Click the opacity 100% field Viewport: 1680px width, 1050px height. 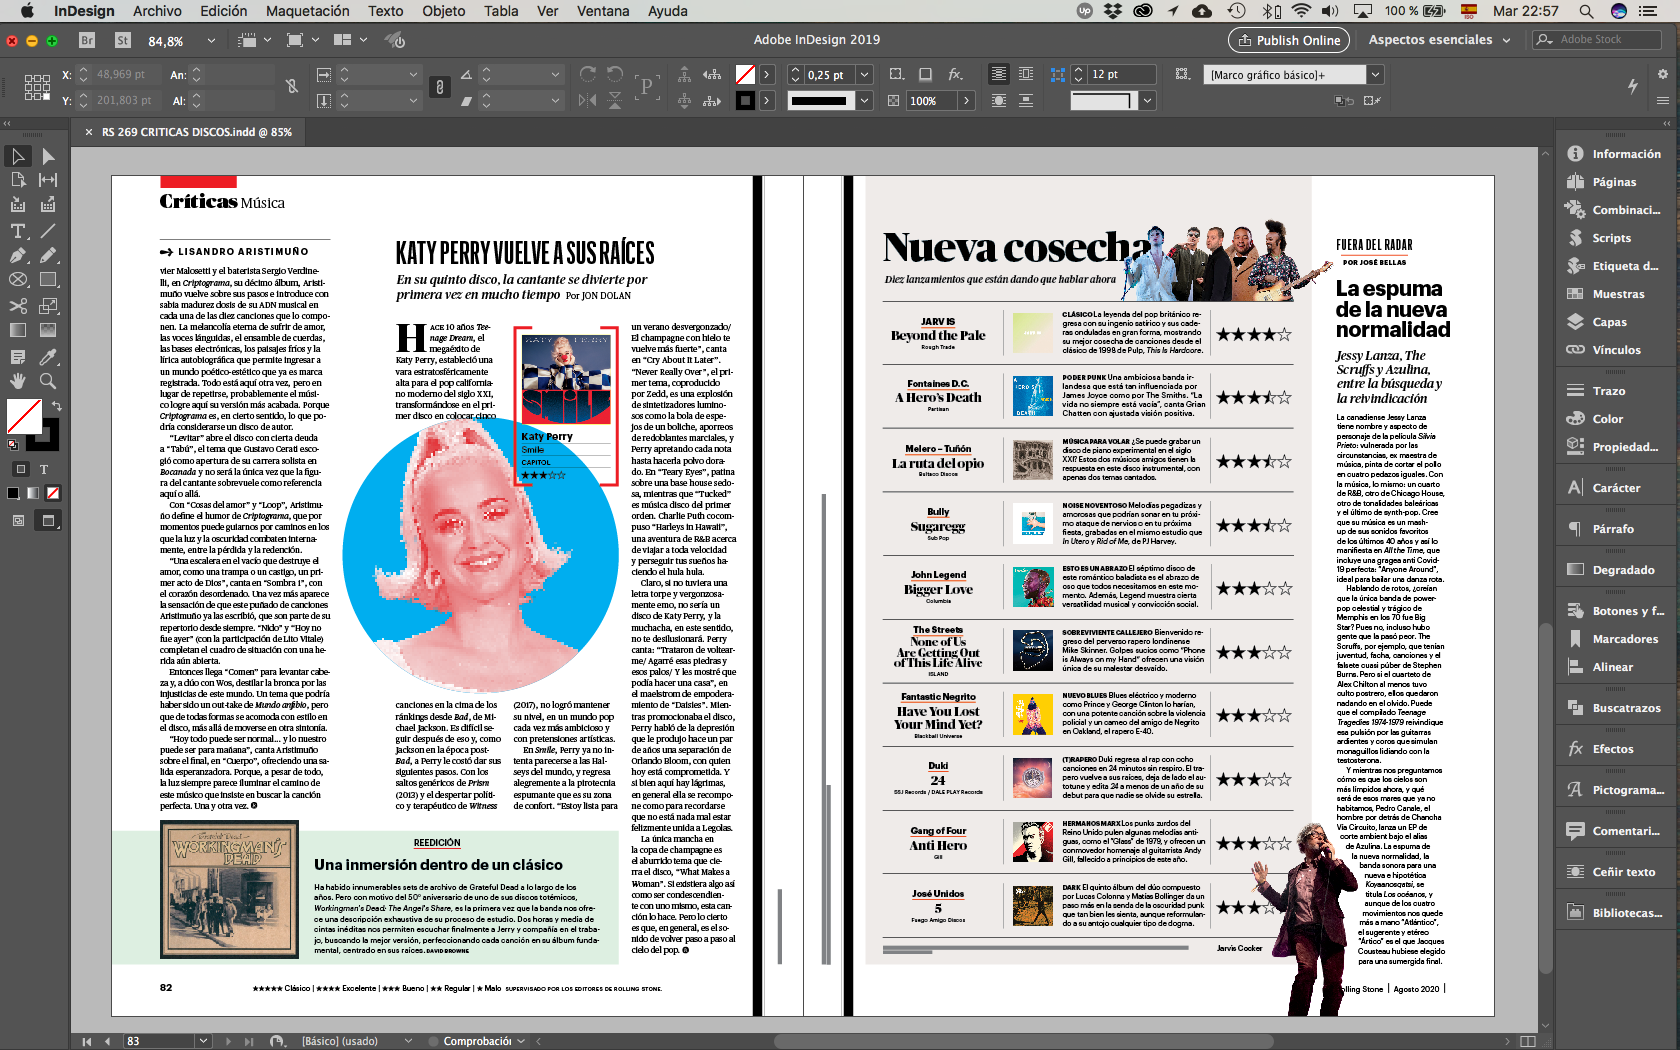point(931,100)
